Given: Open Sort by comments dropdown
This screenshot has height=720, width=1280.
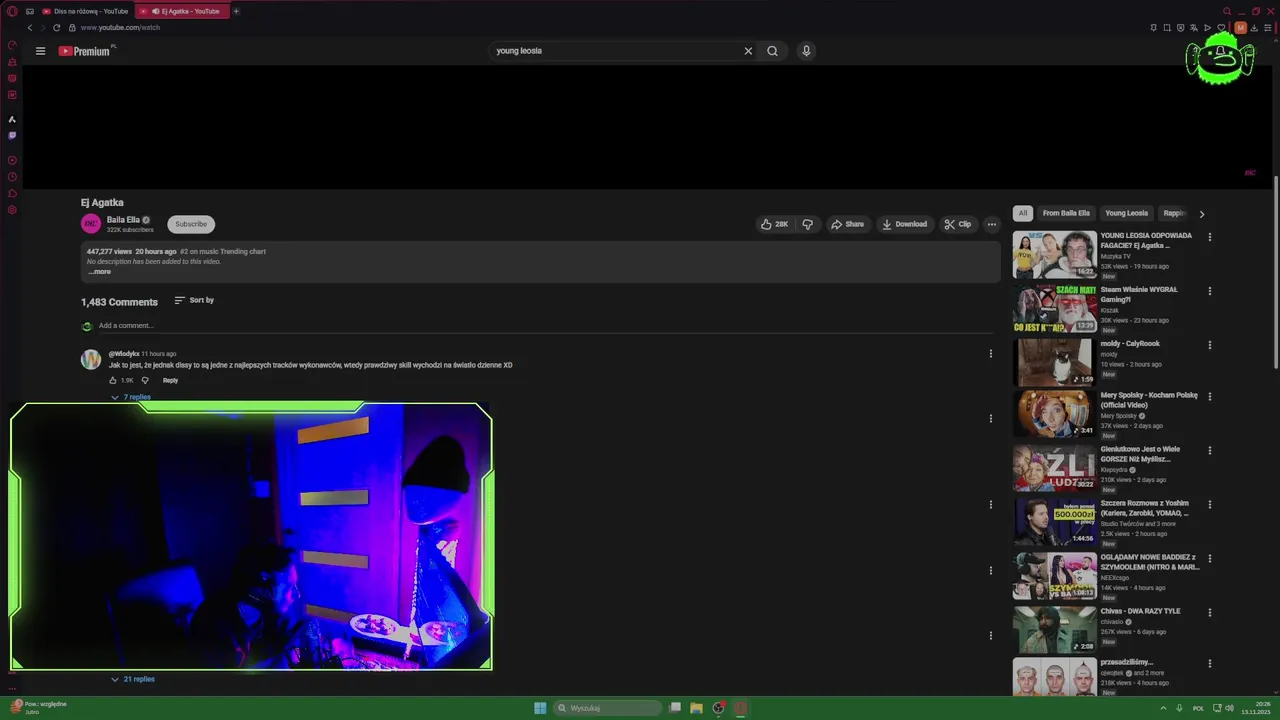Looking at the screenshot, I should pos(194,300).
